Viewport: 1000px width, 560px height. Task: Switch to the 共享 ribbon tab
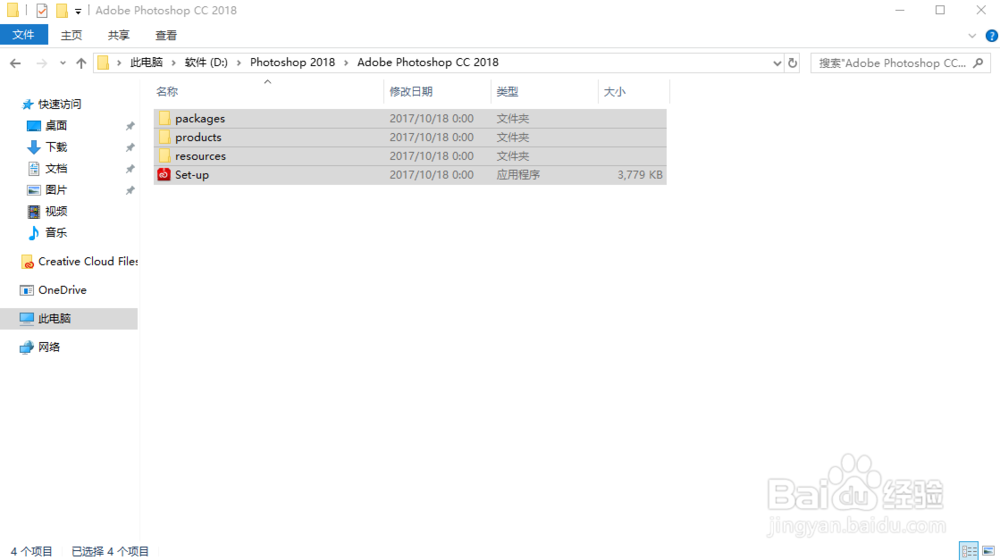click(x=119, y=35)
